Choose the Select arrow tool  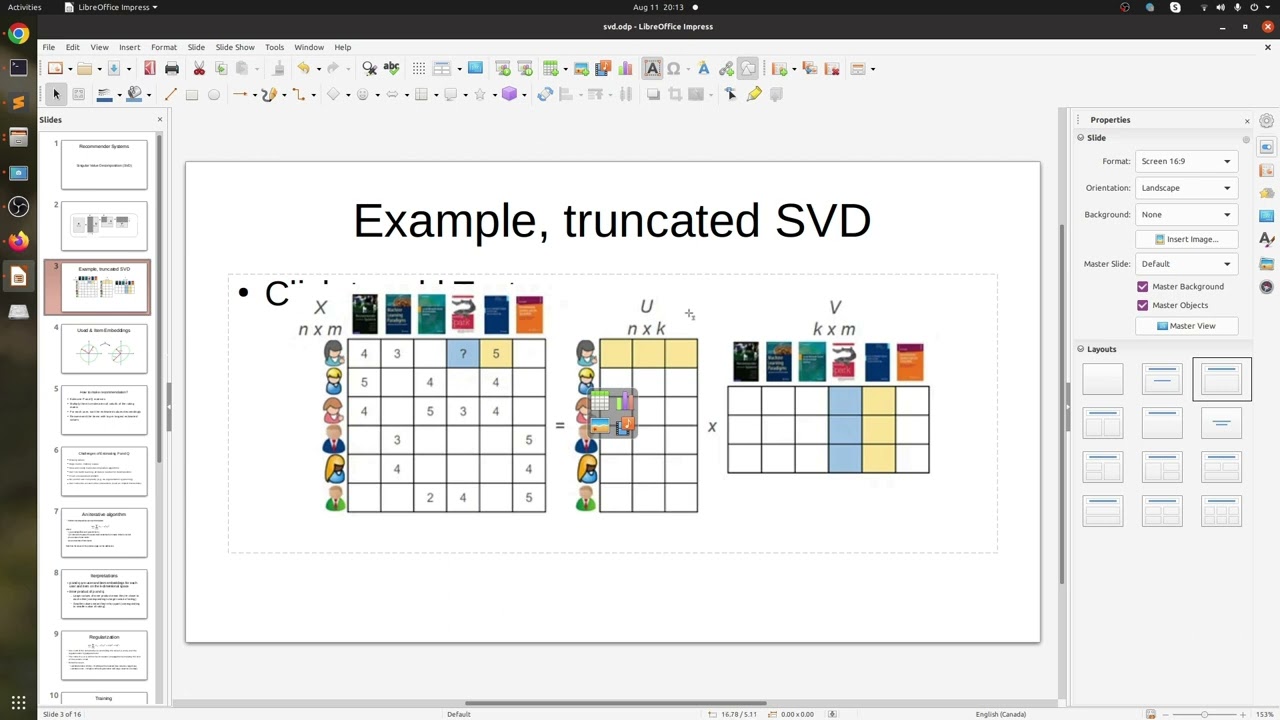[x=56, y=94]
